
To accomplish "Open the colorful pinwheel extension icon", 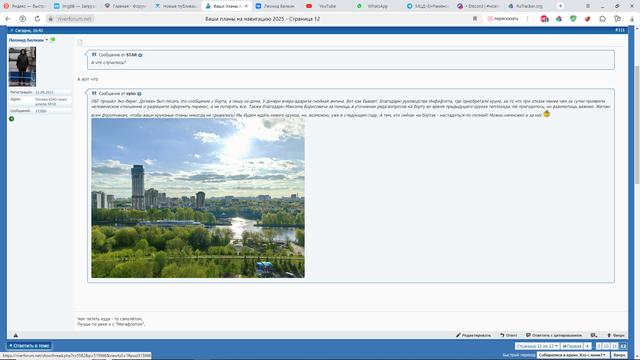I will tap(559, 19).
